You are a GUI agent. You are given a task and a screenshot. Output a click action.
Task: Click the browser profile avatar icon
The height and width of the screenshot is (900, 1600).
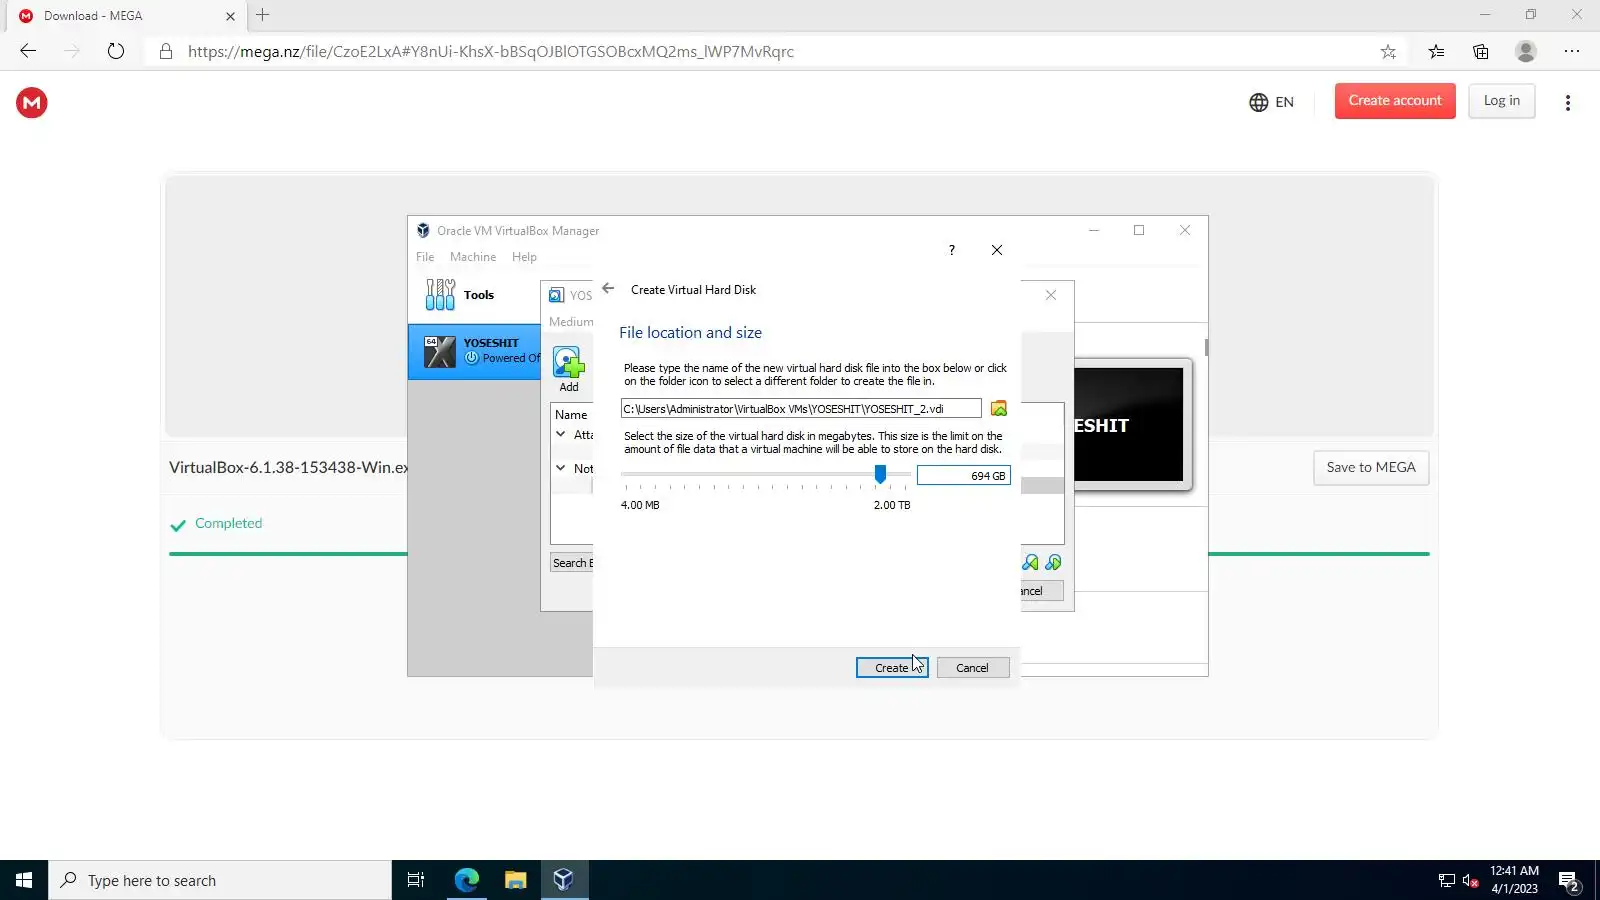coord(1526,51)
